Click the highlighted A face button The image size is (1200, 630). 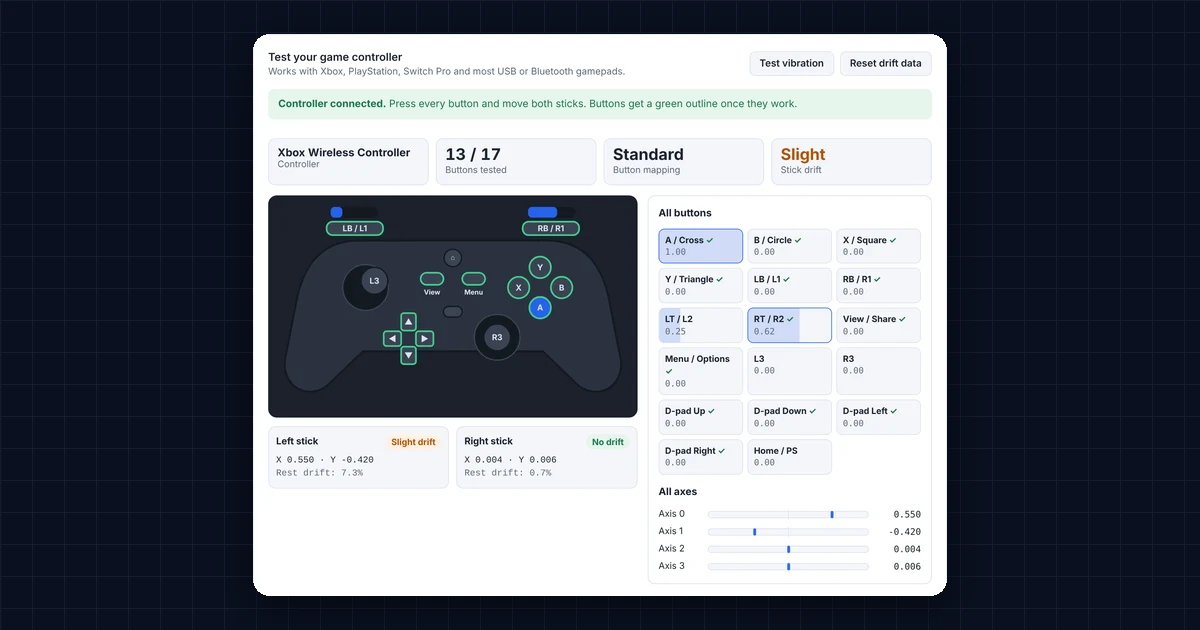pyautogui.click(x=540, y=309)
